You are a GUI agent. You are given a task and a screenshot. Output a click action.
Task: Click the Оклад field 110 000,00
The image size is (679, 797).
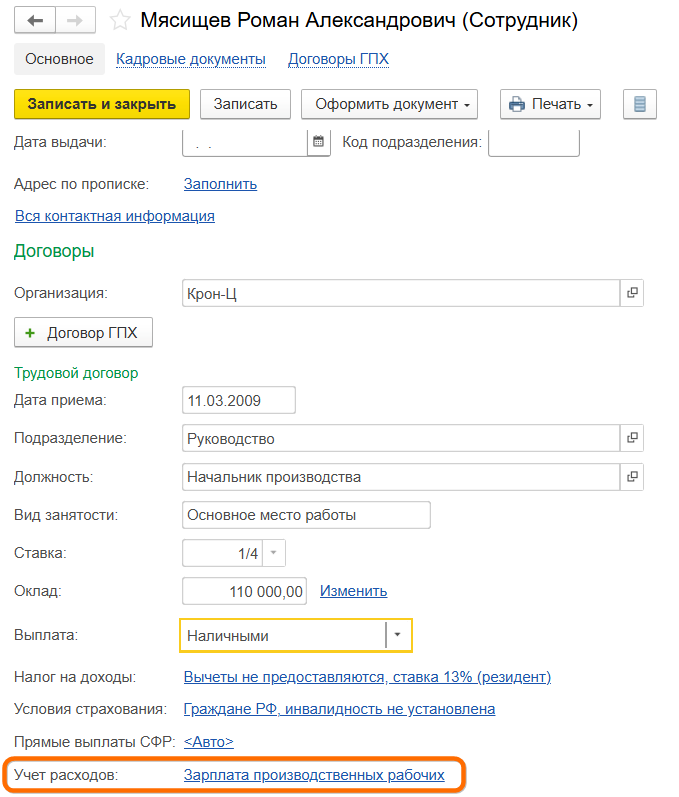click(244, 591)
